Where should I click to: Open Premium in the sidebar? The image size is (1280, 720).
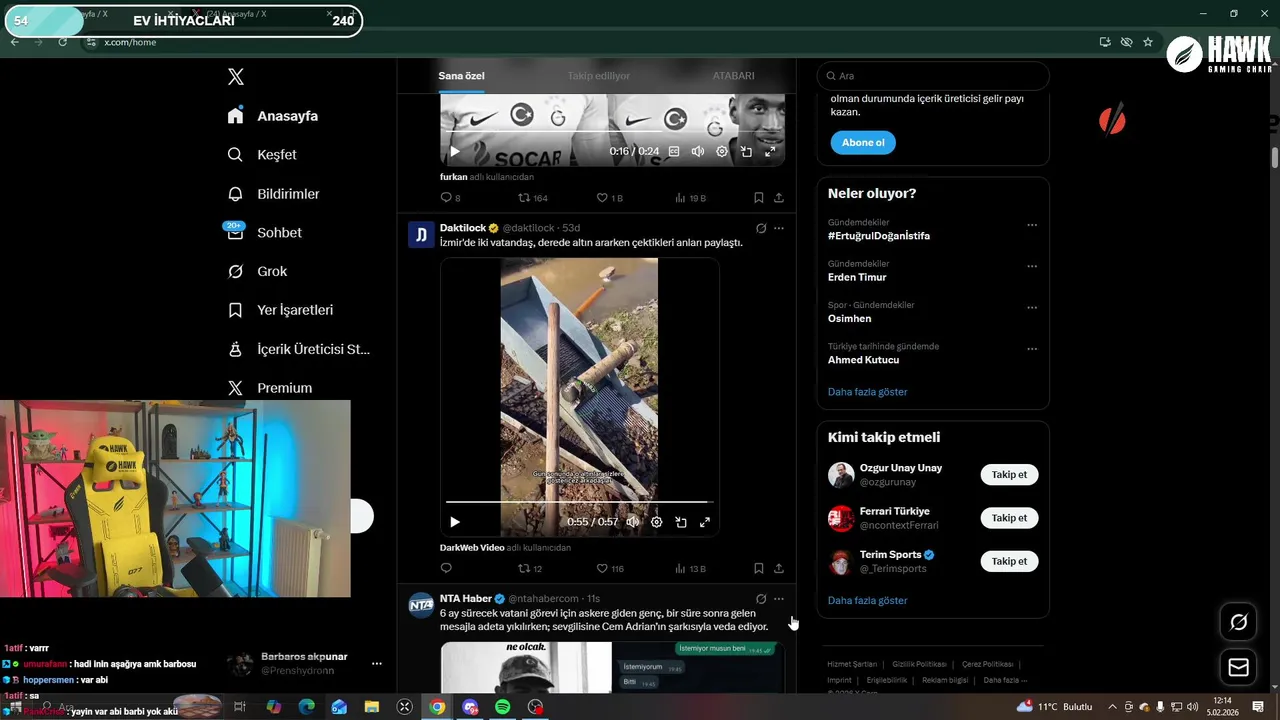click(270, 388)
